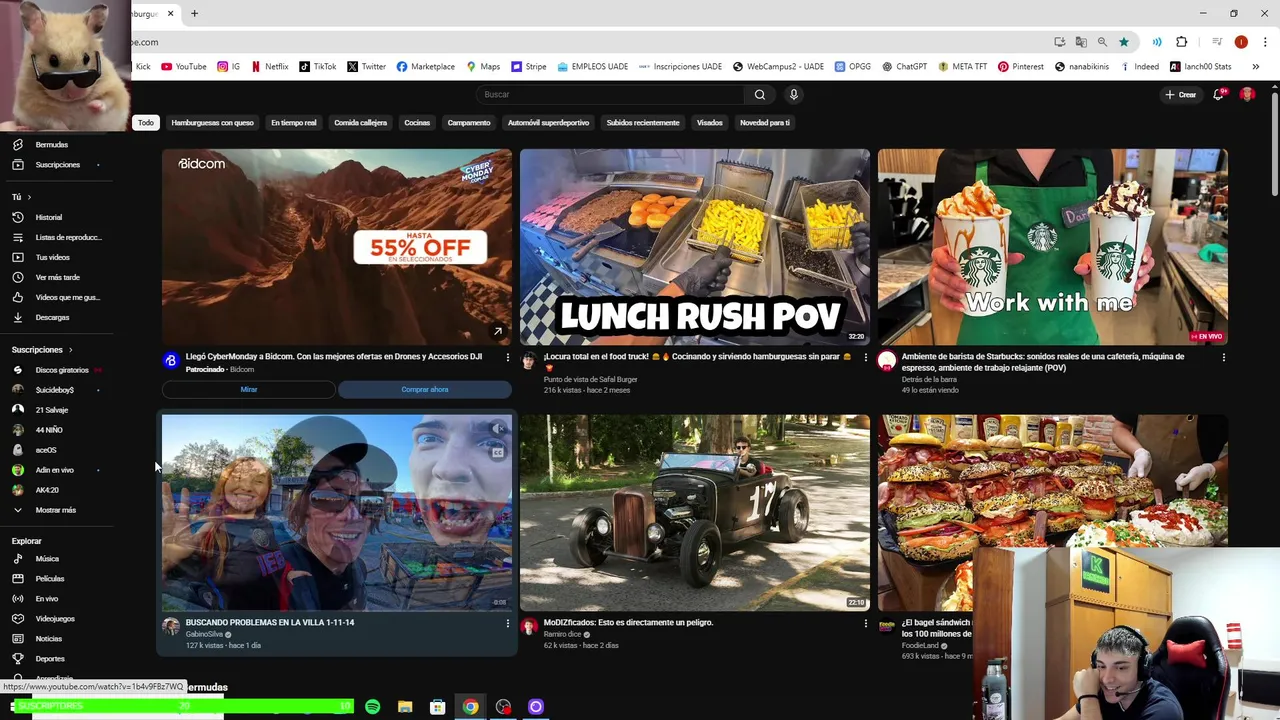Open options for BUSCANDO PROBLEMAS video
This screenshot has height=720, width=1280.
point(507,623)
